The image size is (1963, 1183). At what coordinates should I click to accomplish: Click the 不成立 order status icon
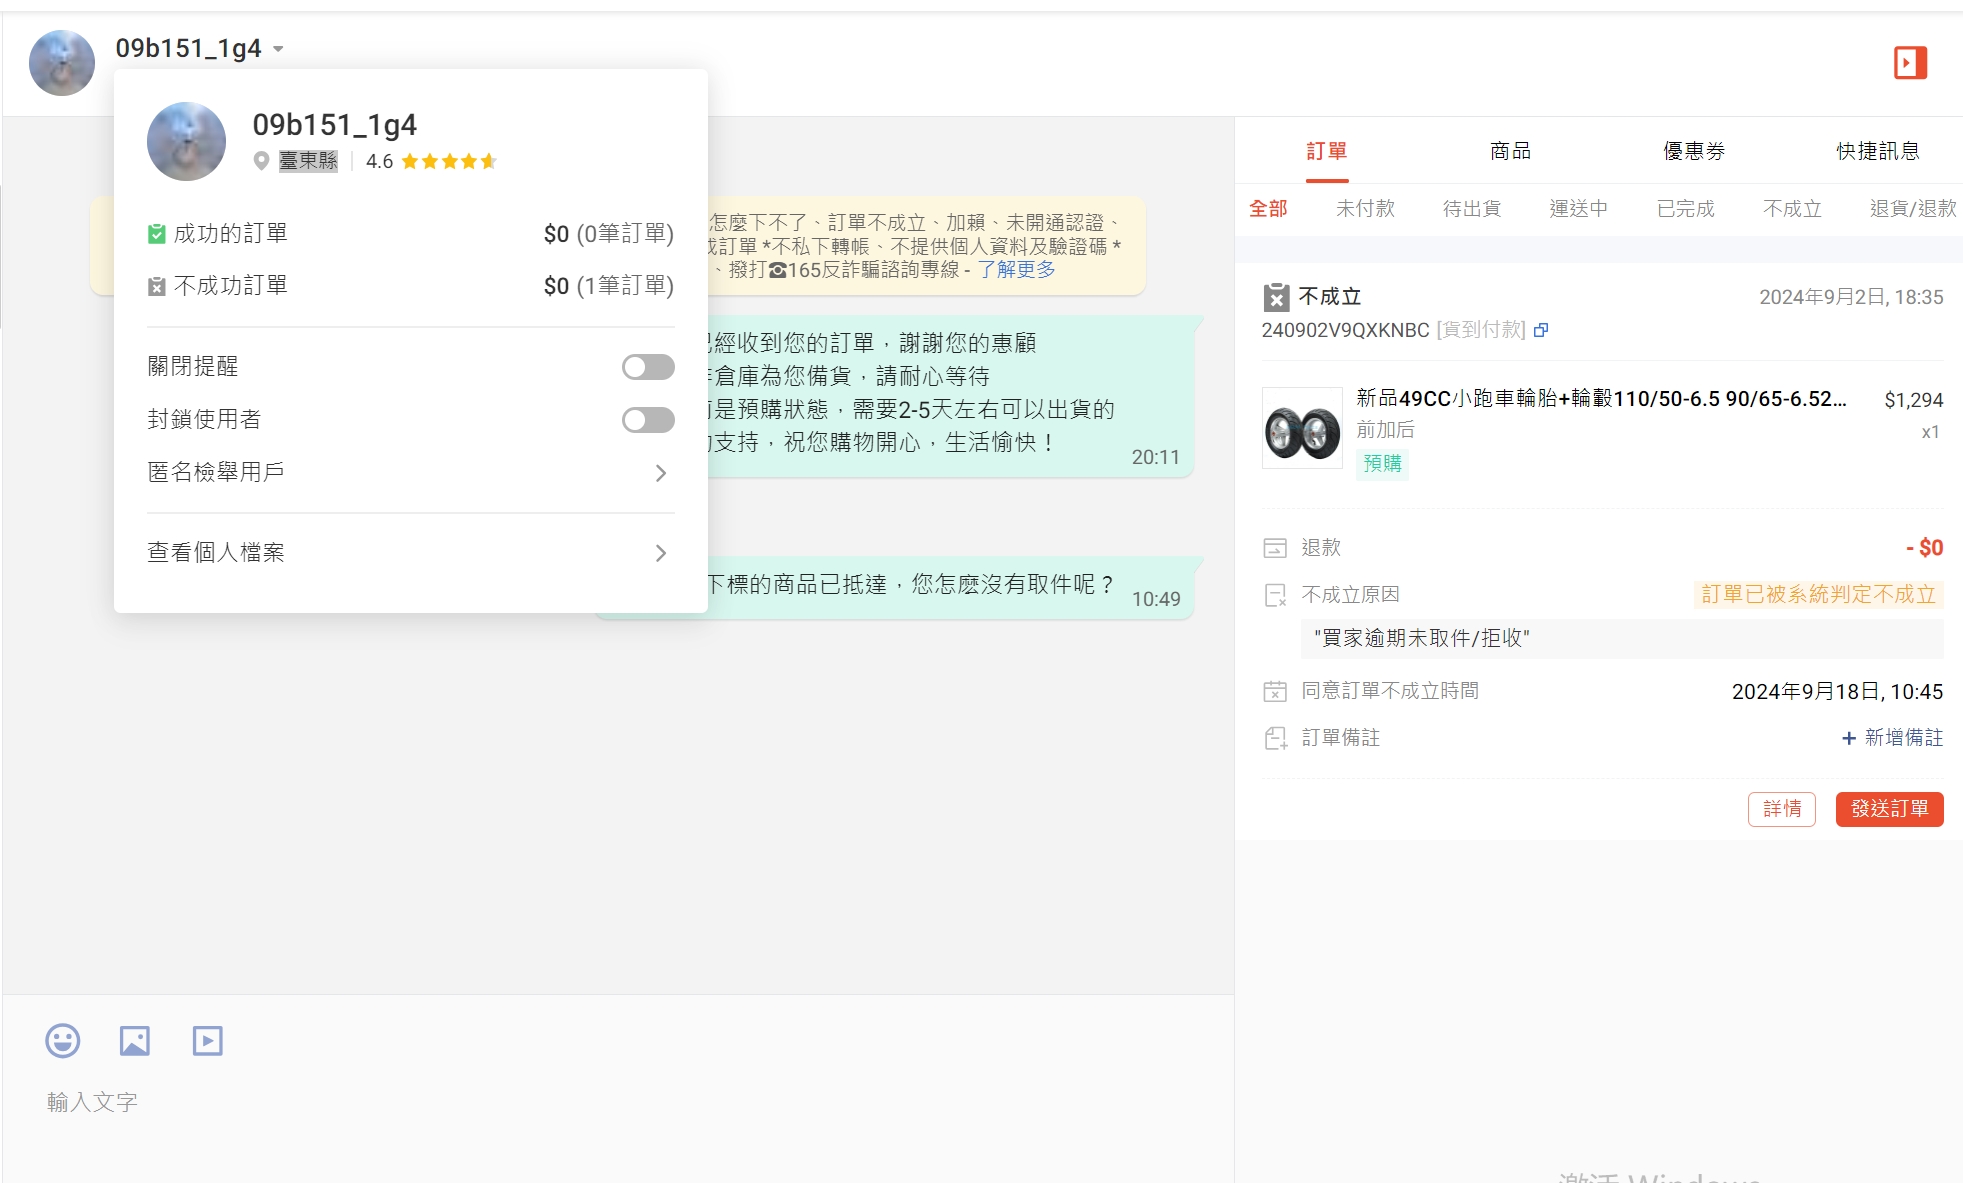(x=1276, y=297)
